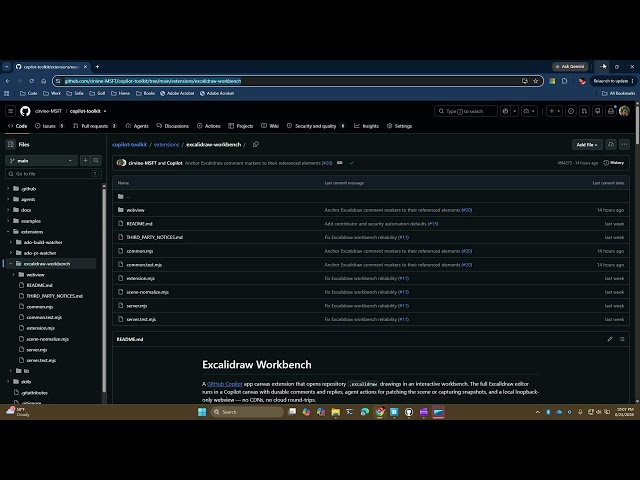Switch to the Issues tab

(x=49, y=126)
